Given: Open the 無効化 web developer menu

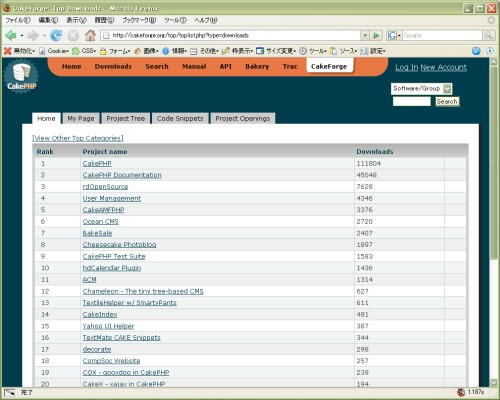Looking at the screenshot, I should tap(20, 51).
